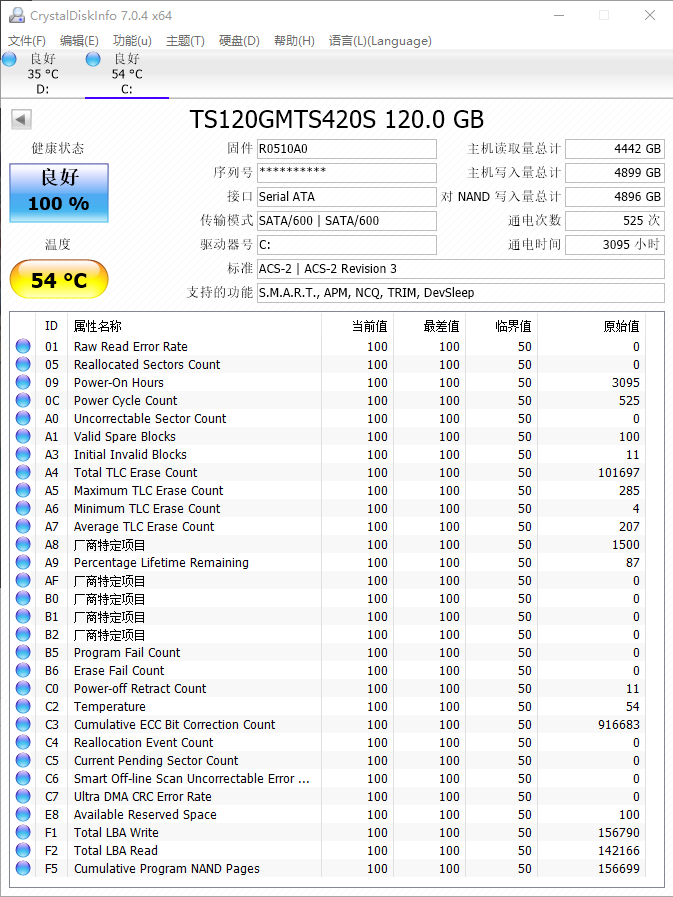Click the status orb for disk D:
The image size is (673, 897).
pos(10,59)
